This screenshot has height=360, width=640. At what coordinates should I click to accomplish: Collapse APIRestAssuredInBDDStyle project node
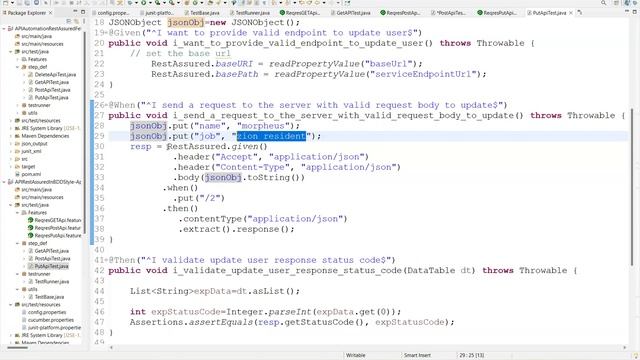coord(4,182)
